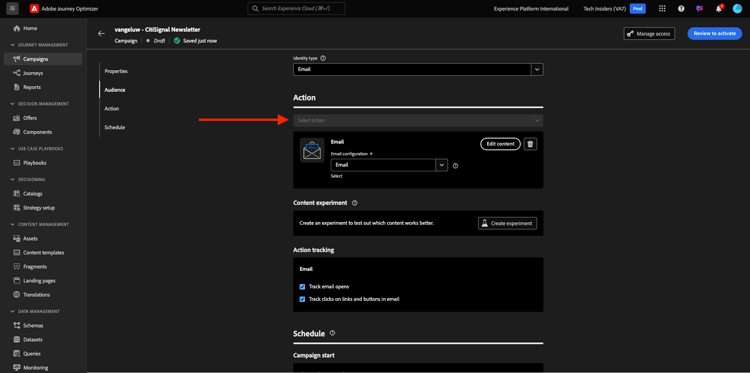
Task: Collapse the Decisioning section
Action: click(12, 180)
